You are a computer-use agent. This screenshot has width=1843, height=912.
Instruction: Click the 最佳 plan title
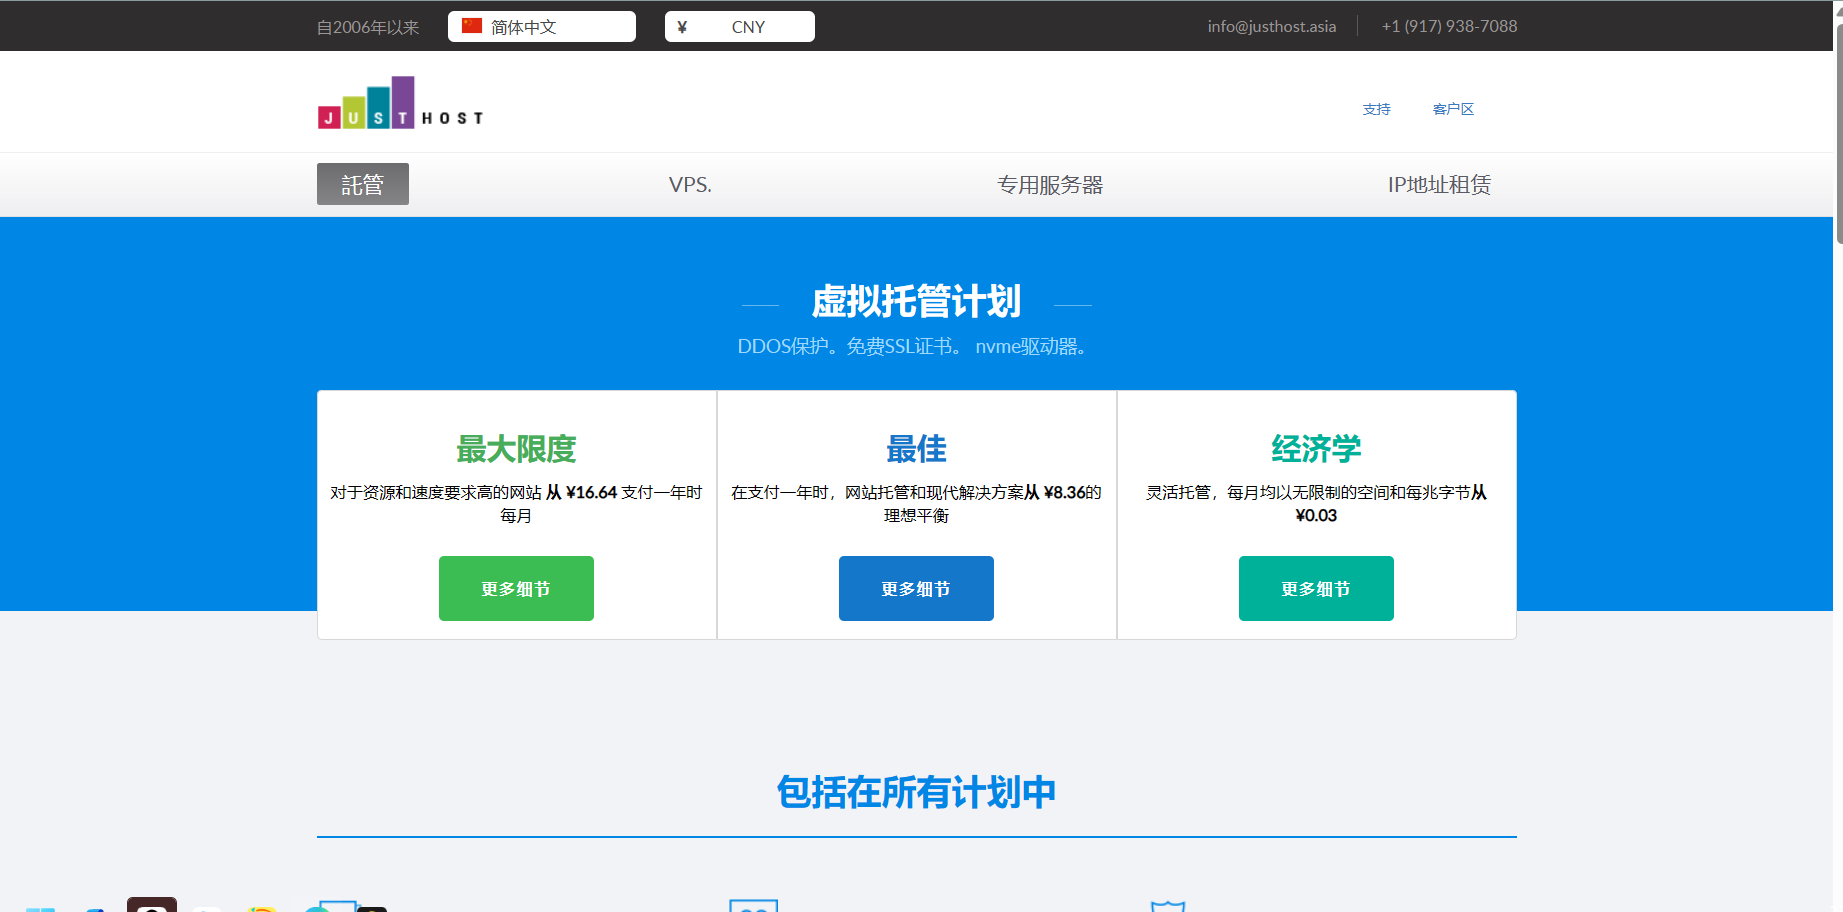click(916, 449)
